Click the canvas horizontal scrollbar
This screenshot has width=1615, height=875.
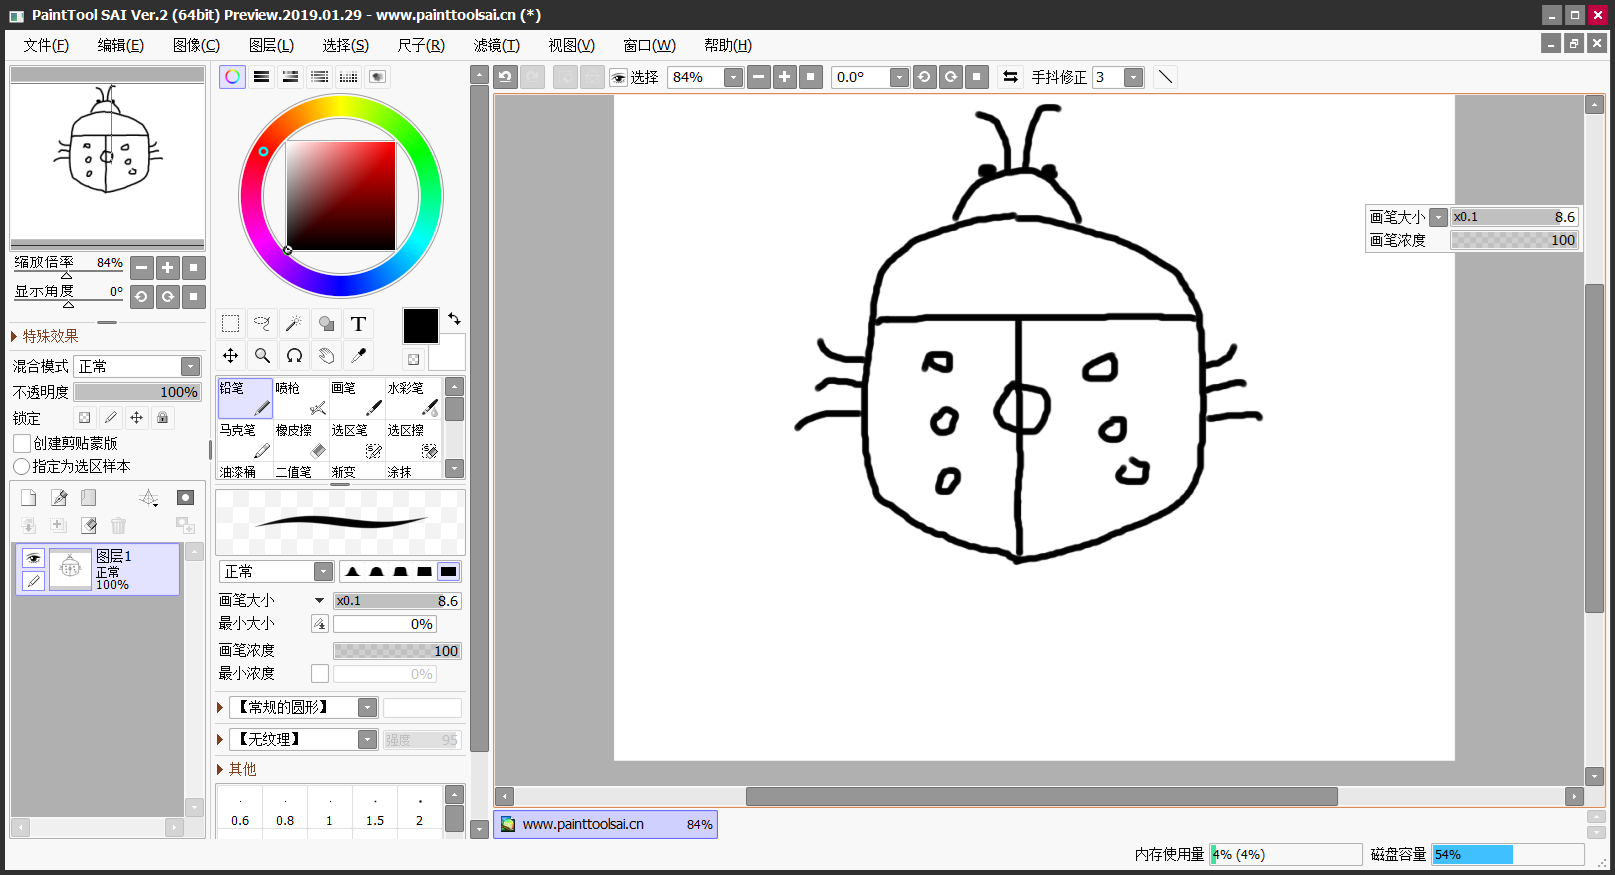point(1041,796)
